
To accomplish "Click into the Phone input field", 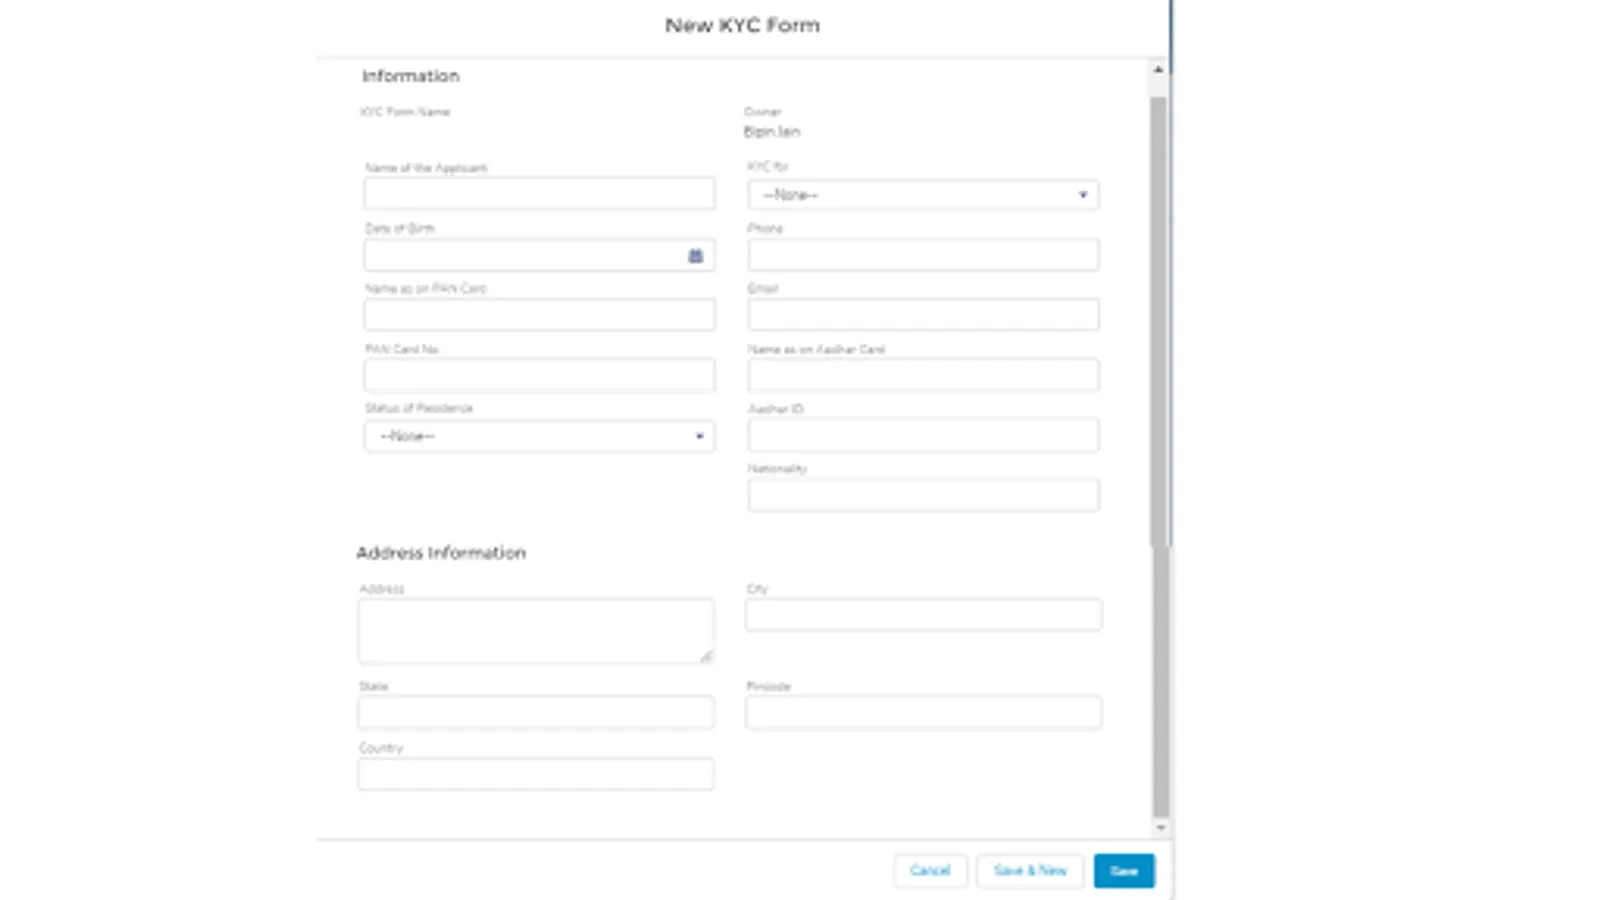I will [x=923, y=255].
